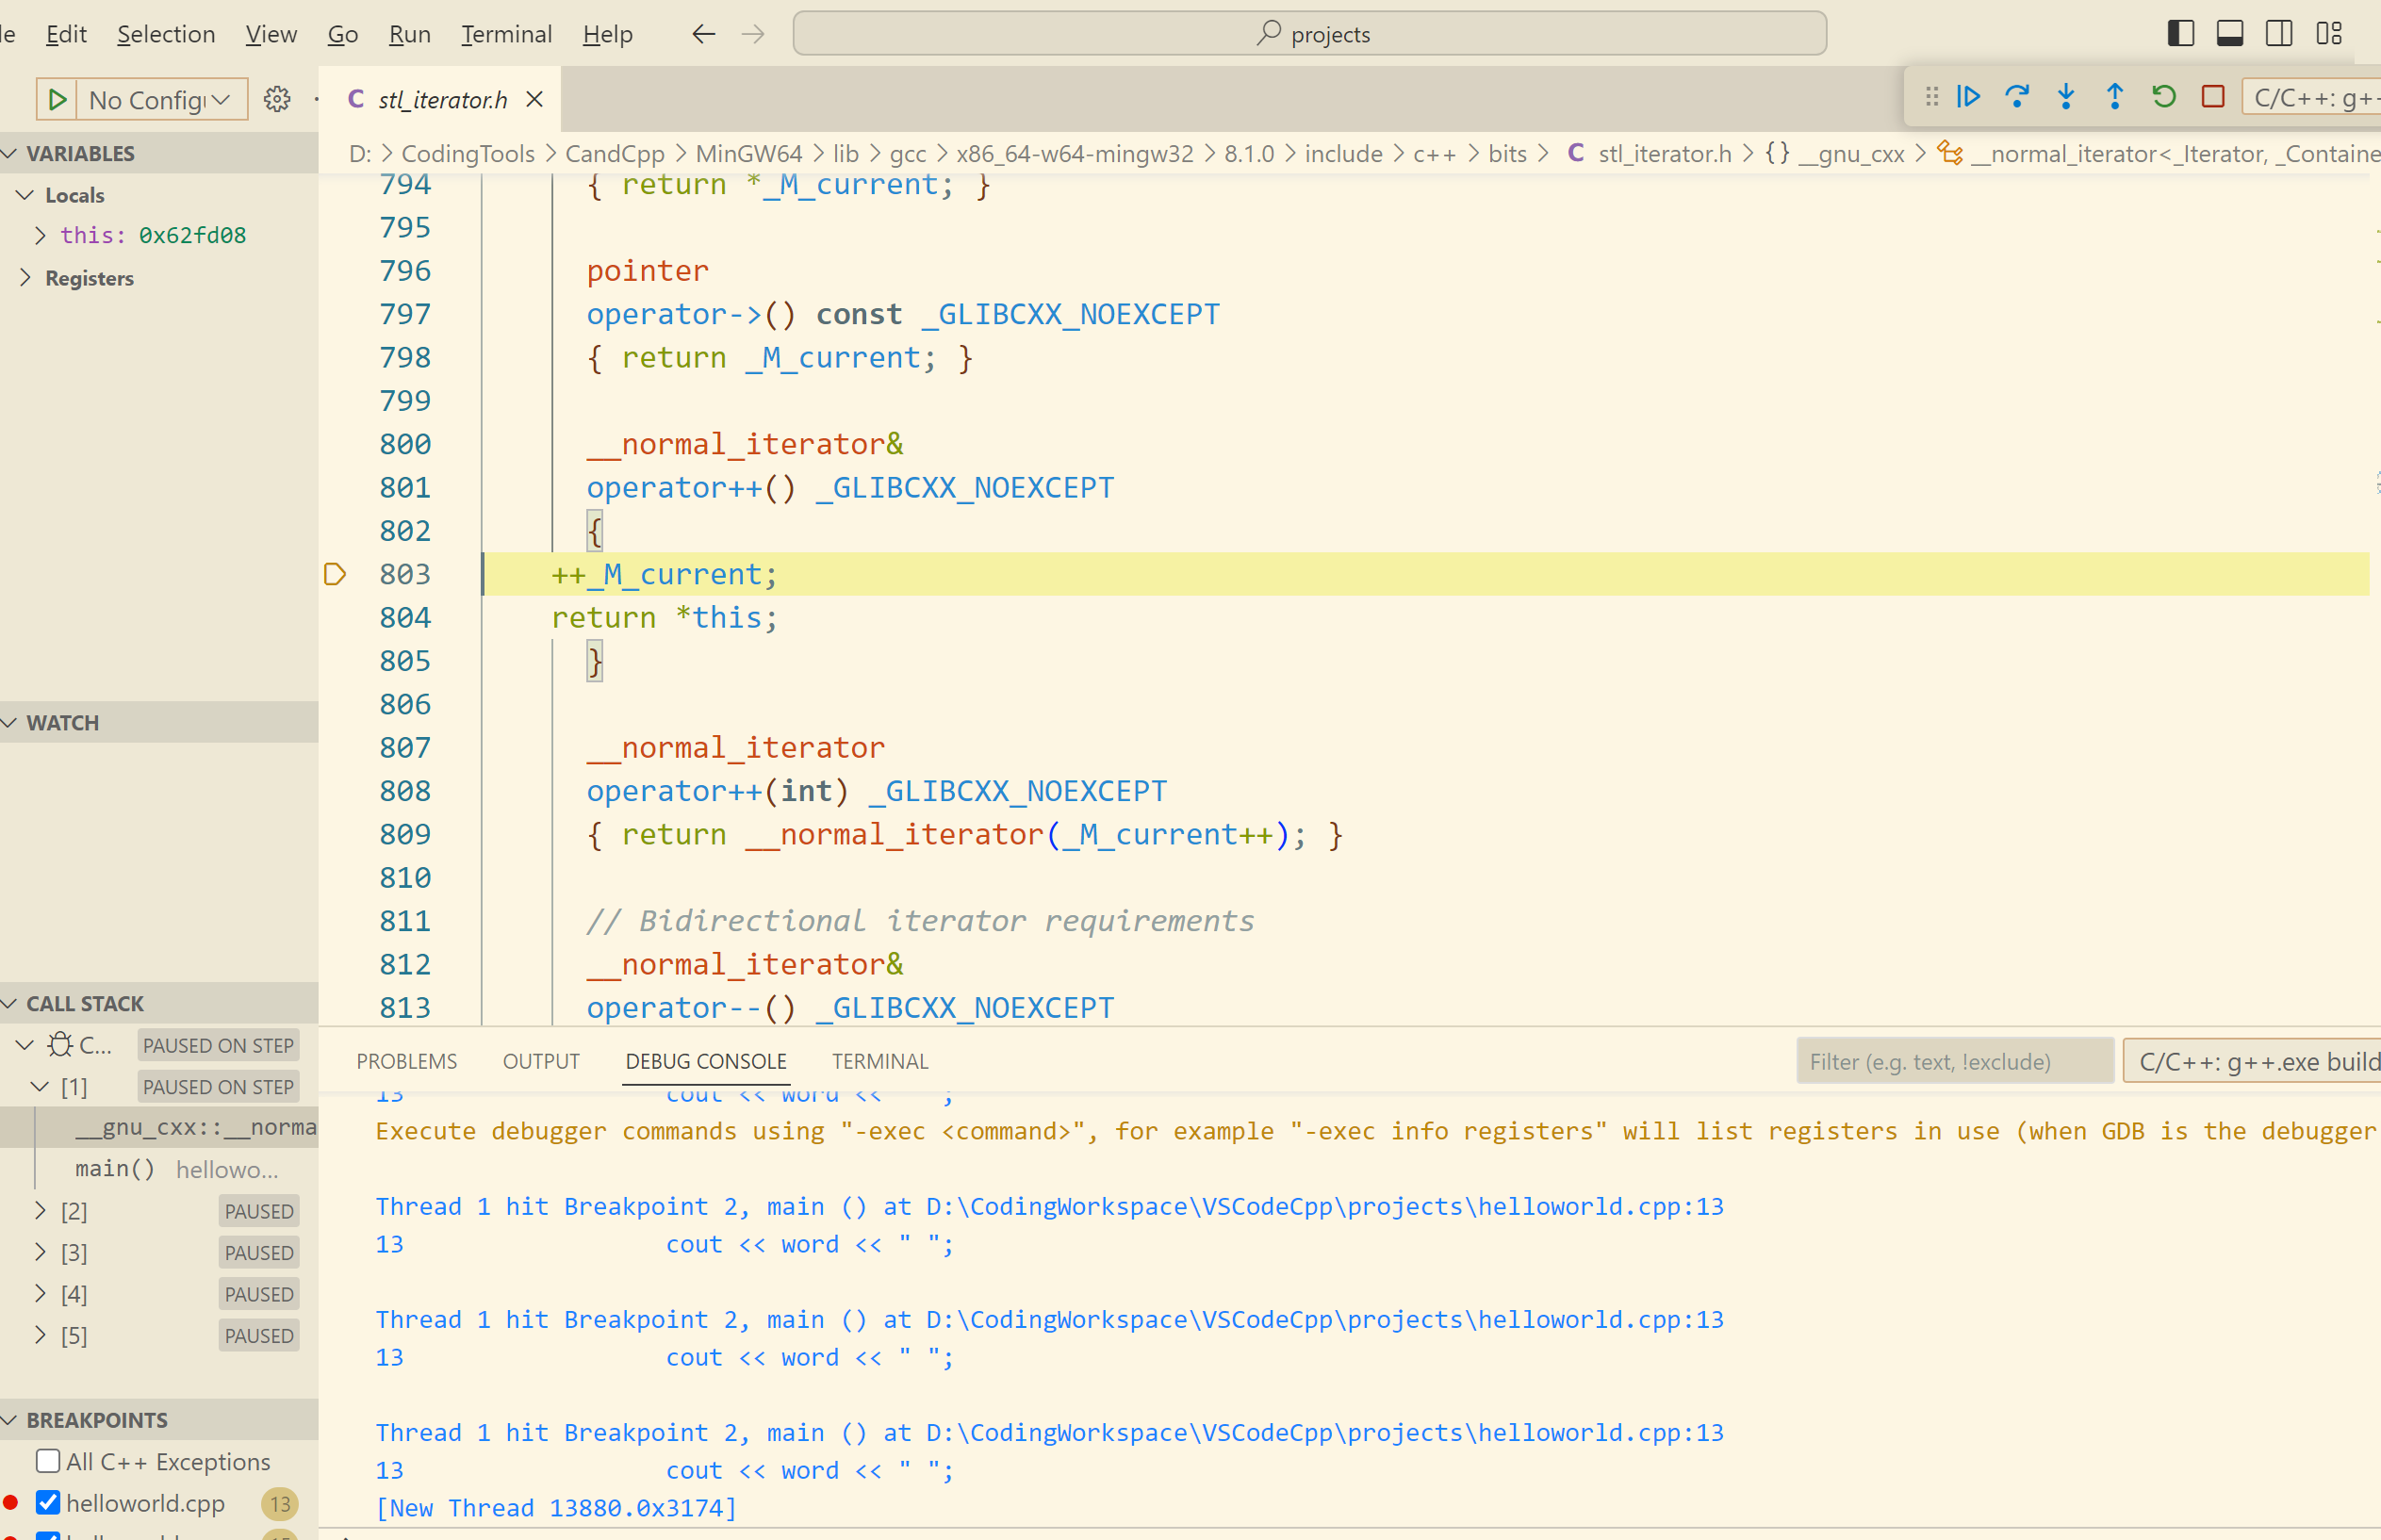
Task: Switch to the TERMINAL tab
Action: tap(880, 1061)
